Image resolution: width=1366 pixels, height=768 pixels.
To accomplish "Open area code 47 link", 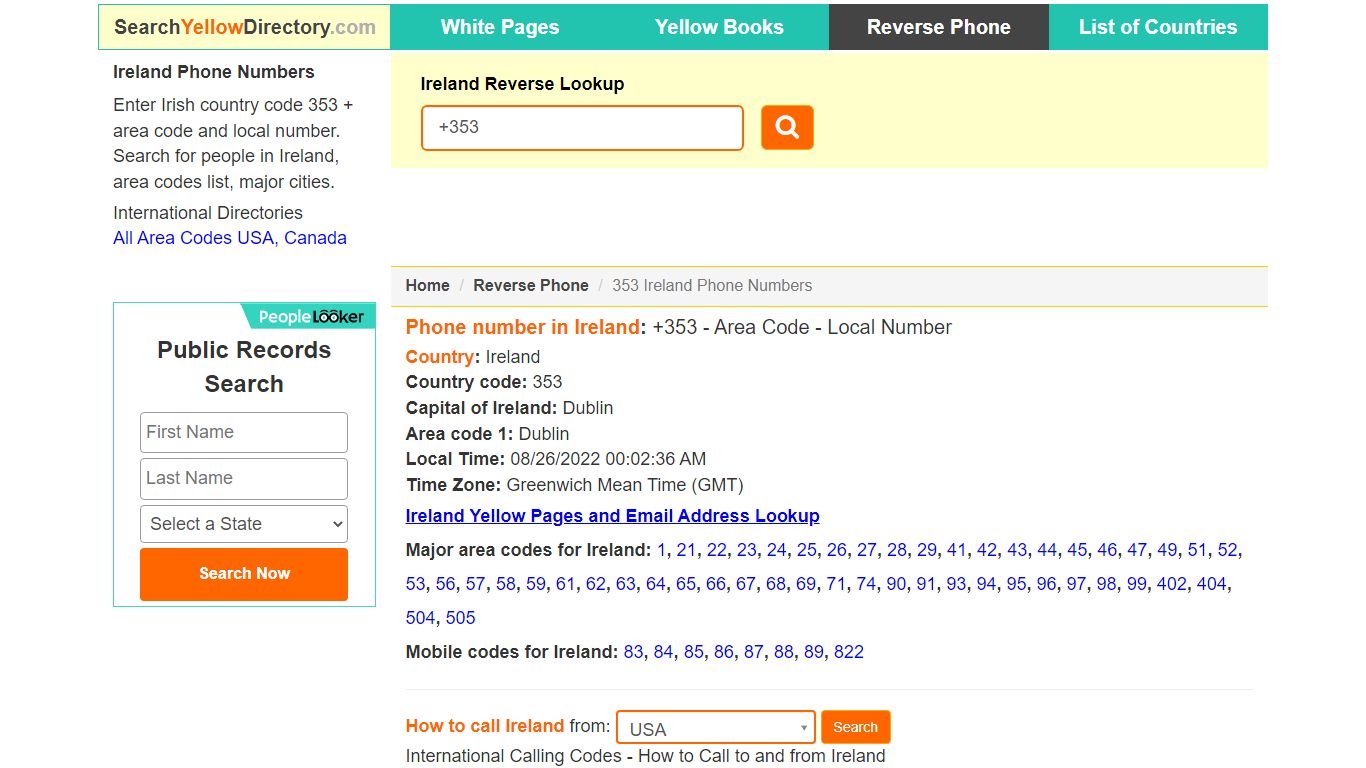I will (x=1136, y=550).
